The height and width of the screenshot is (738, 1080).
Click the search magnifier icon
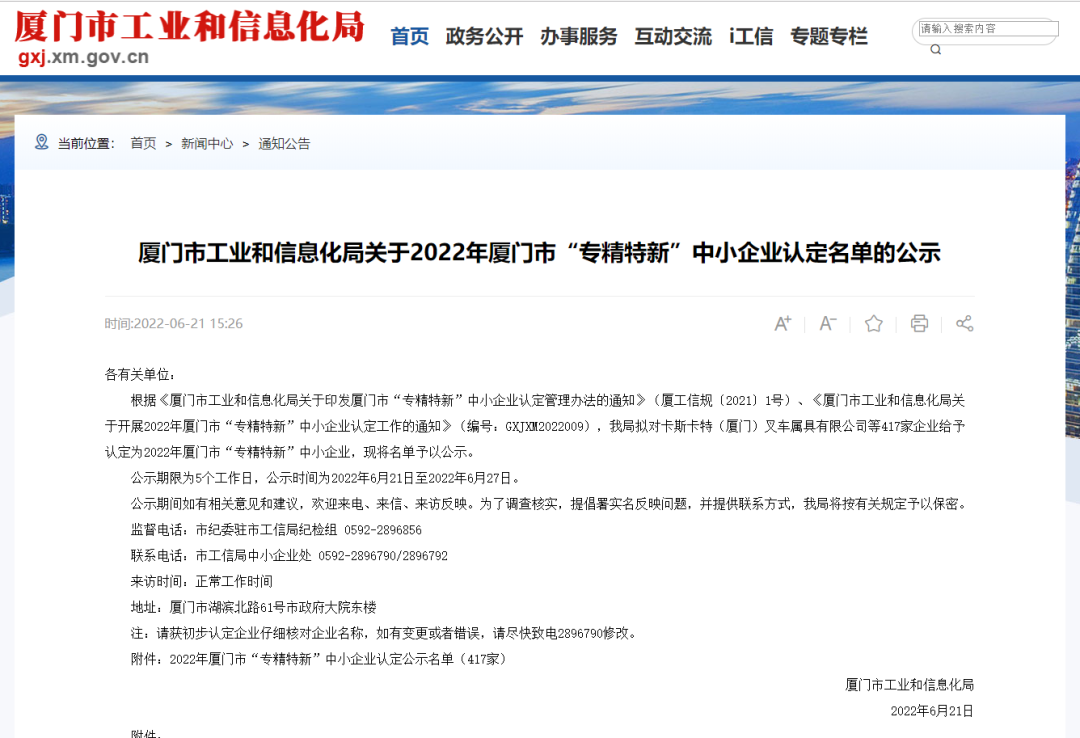point(936,49)
